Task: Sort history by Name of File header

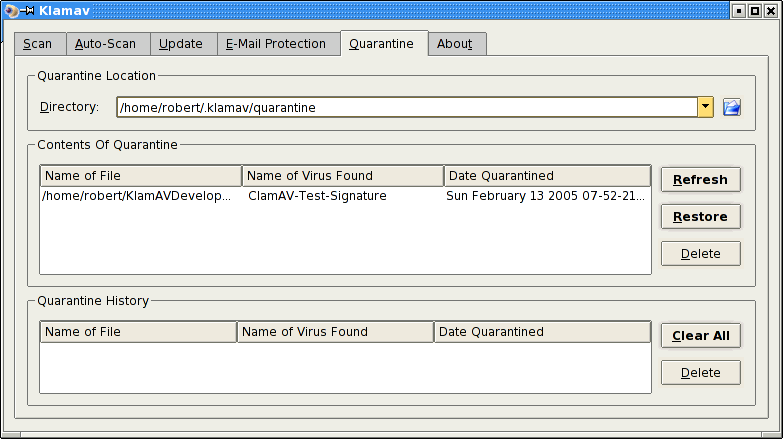Action: pos(138,332)
